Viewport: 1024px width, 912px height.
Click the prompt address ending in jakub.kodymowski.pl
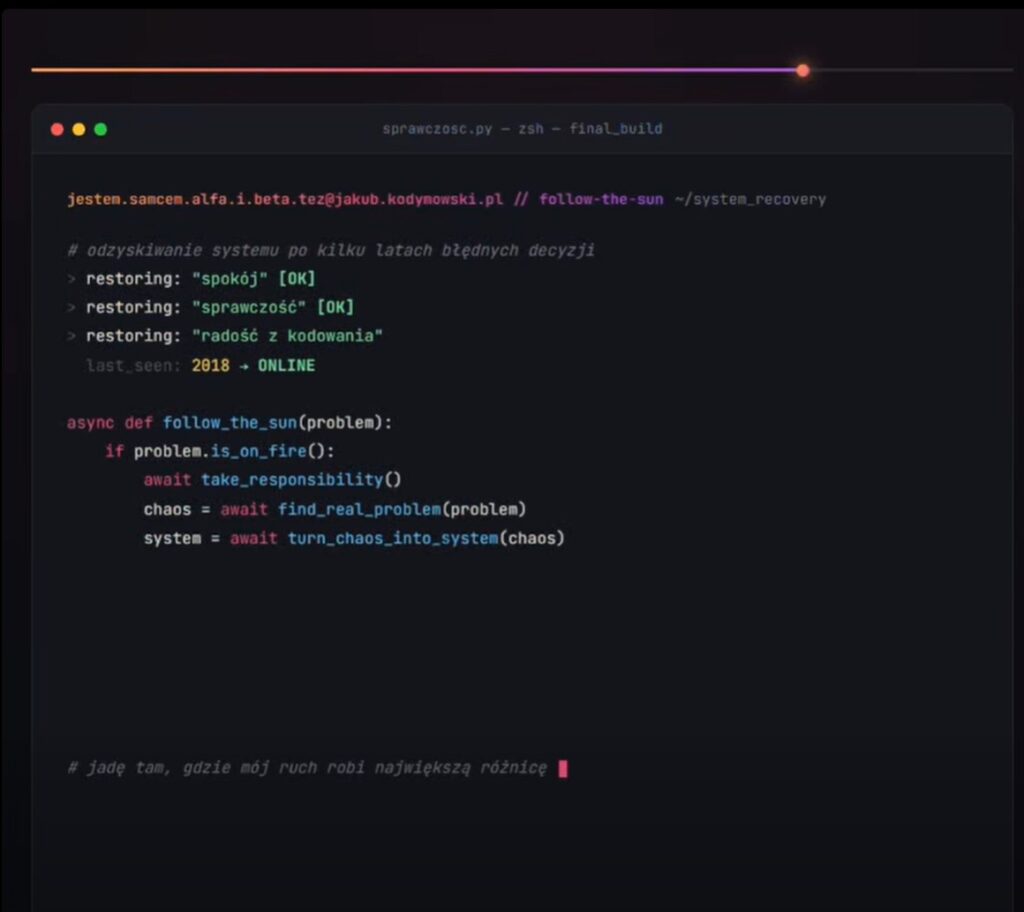285,199
